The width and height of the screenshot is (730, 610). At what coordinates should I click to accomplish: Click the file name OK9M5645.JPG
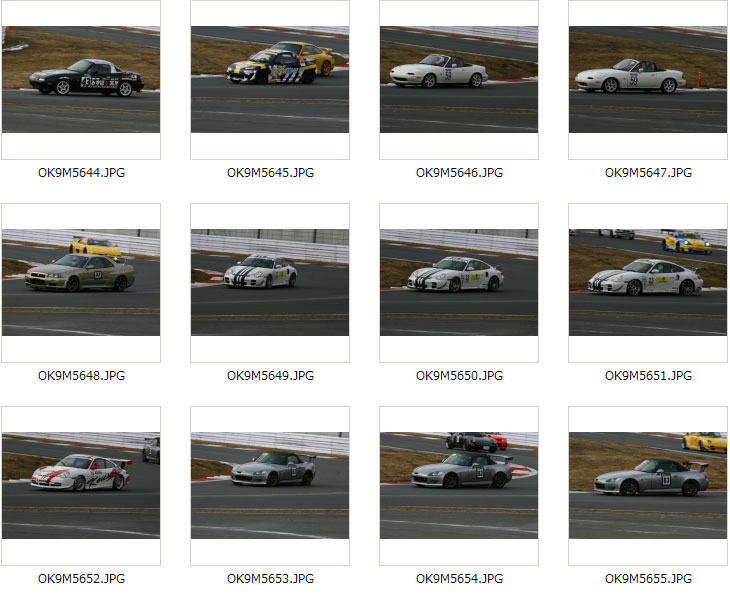coord(270,173)
